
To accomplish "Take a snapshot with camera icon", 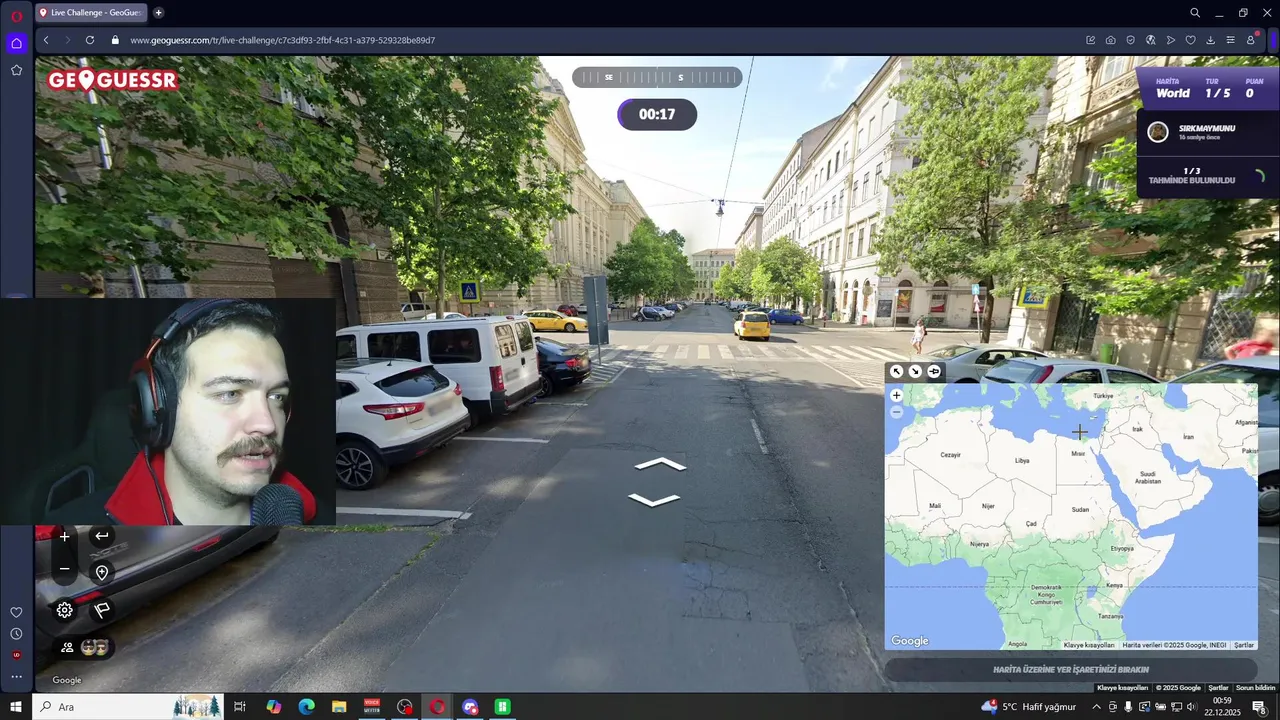I will (x=1110, y=40).
